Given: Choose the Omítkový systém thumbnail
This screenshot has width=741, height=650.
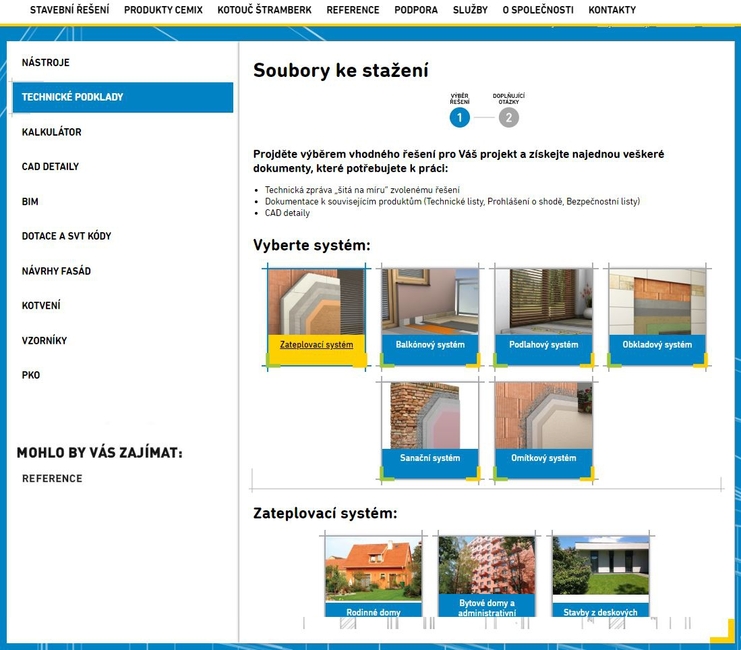Looking at the screenshot, I should pyautogui.click(x=544, y=428).
